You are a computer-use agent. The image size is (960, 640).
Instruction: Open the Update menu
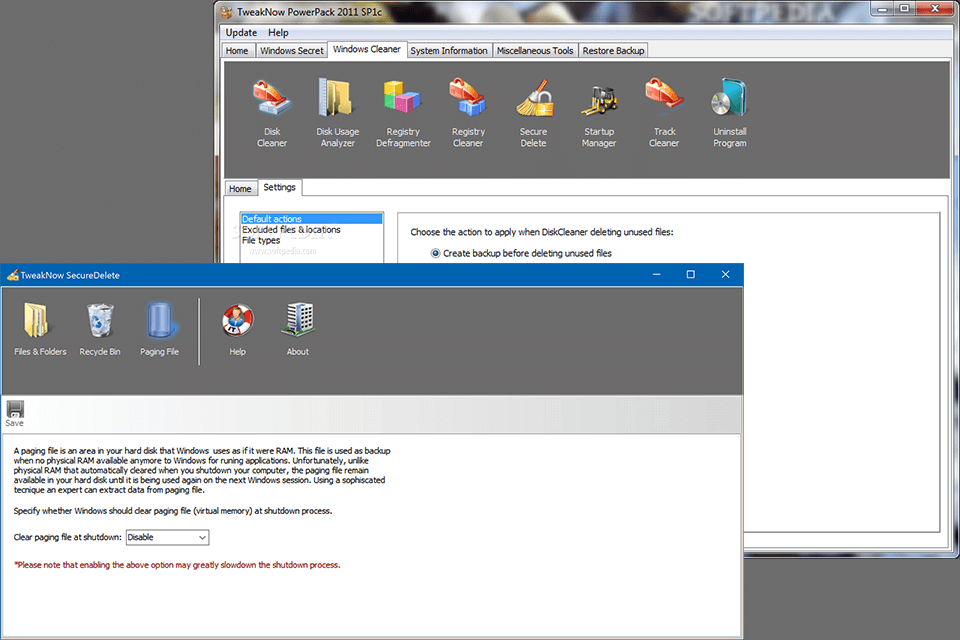pyautogui.click(x=241, y=32)
